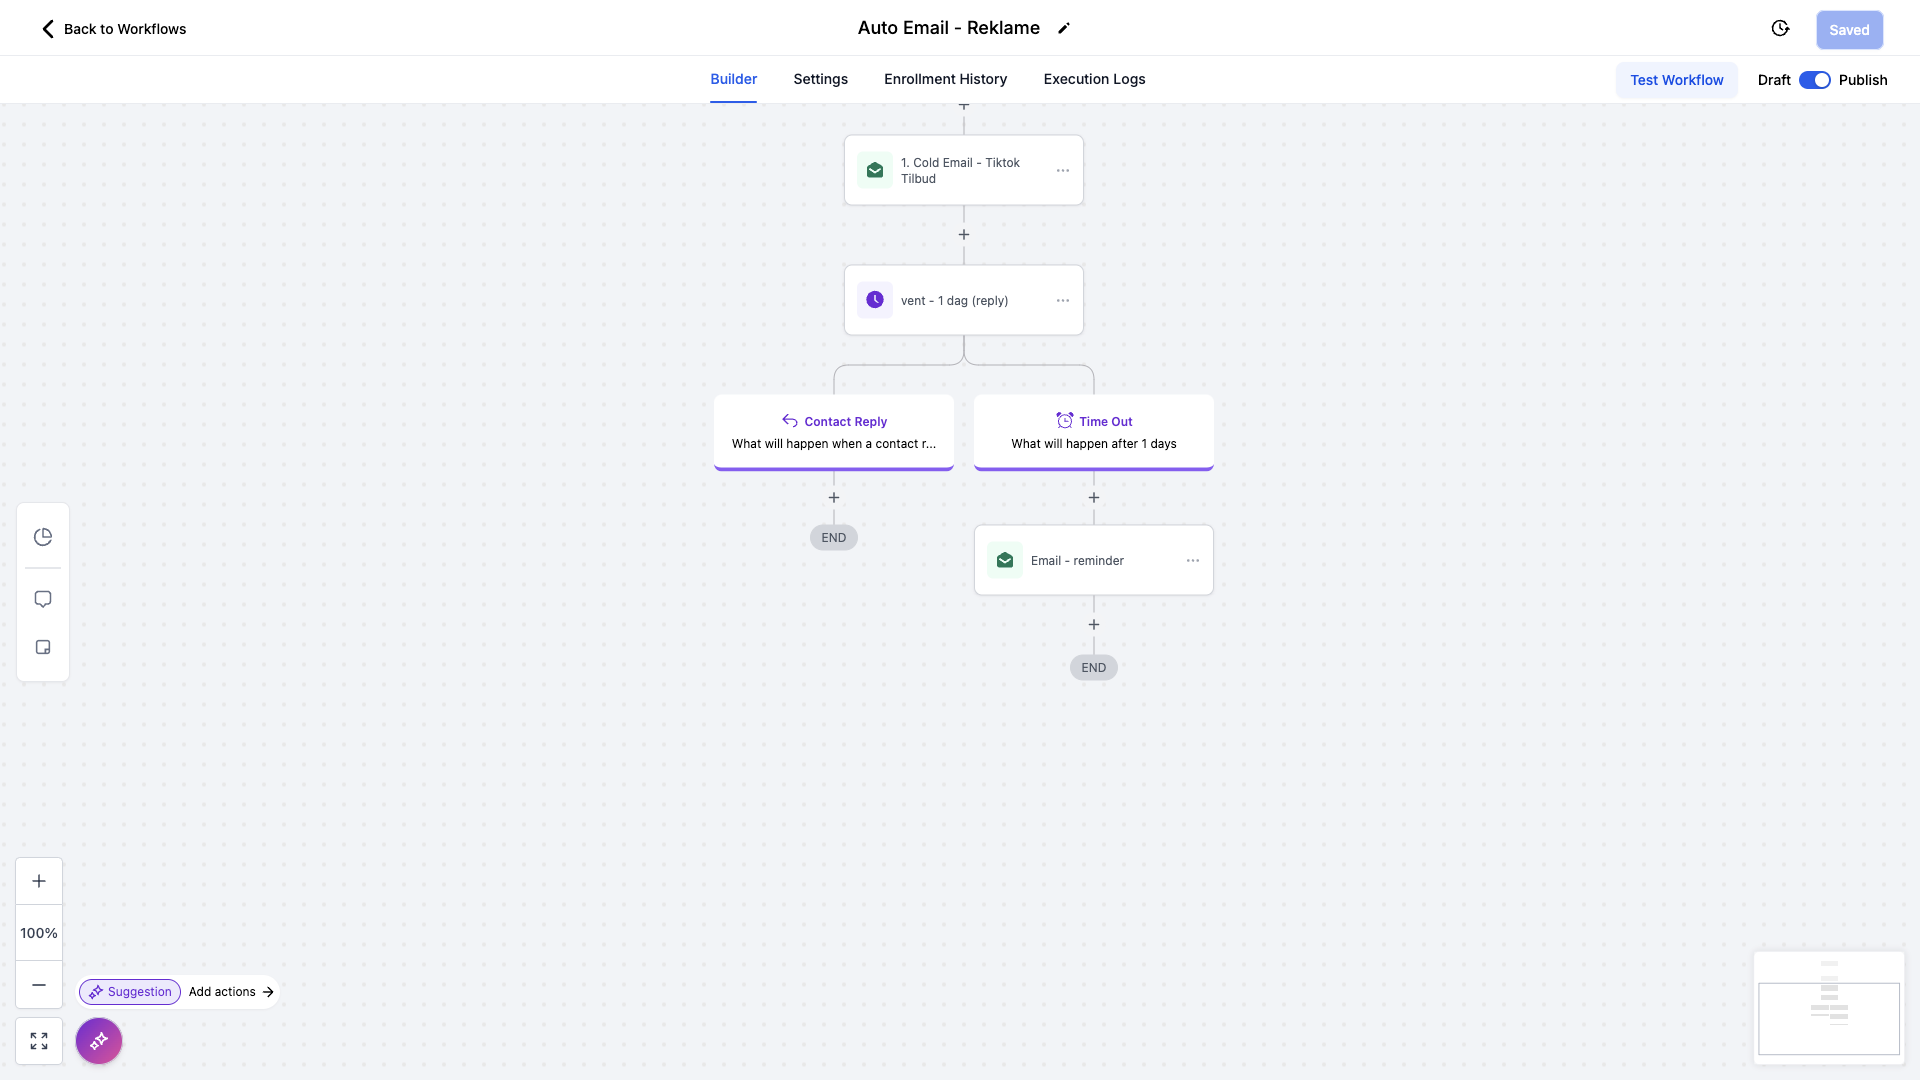Open the Execution Logs tab

point(1094,79)
